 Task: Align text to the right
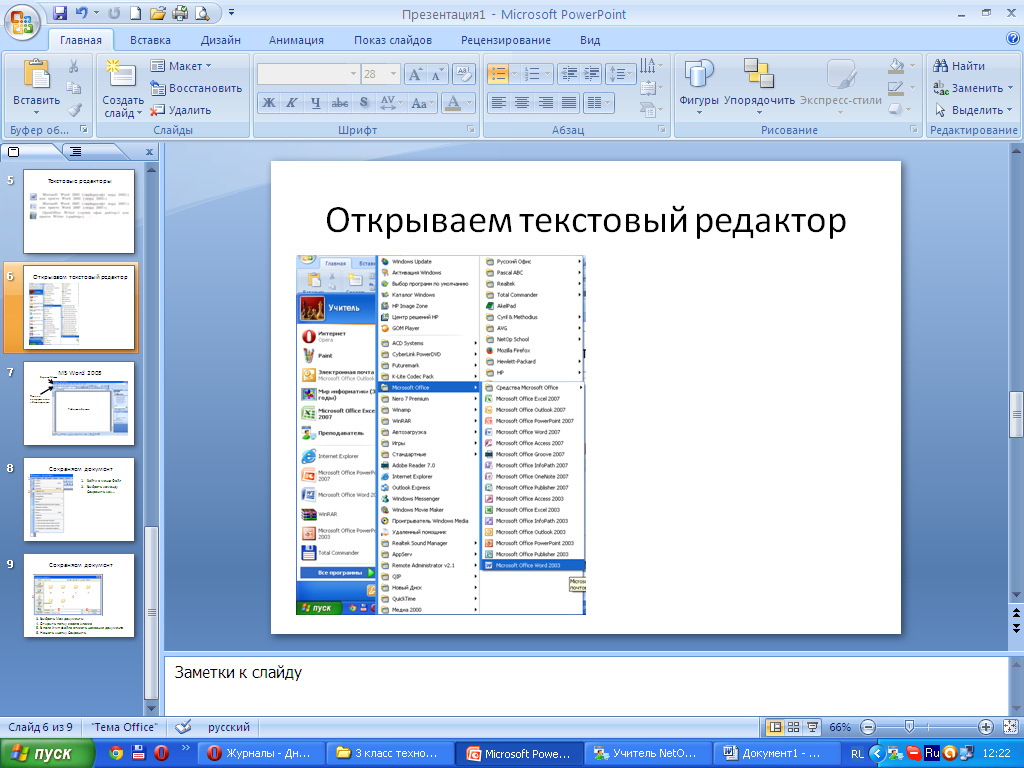(x=545, y=103)
